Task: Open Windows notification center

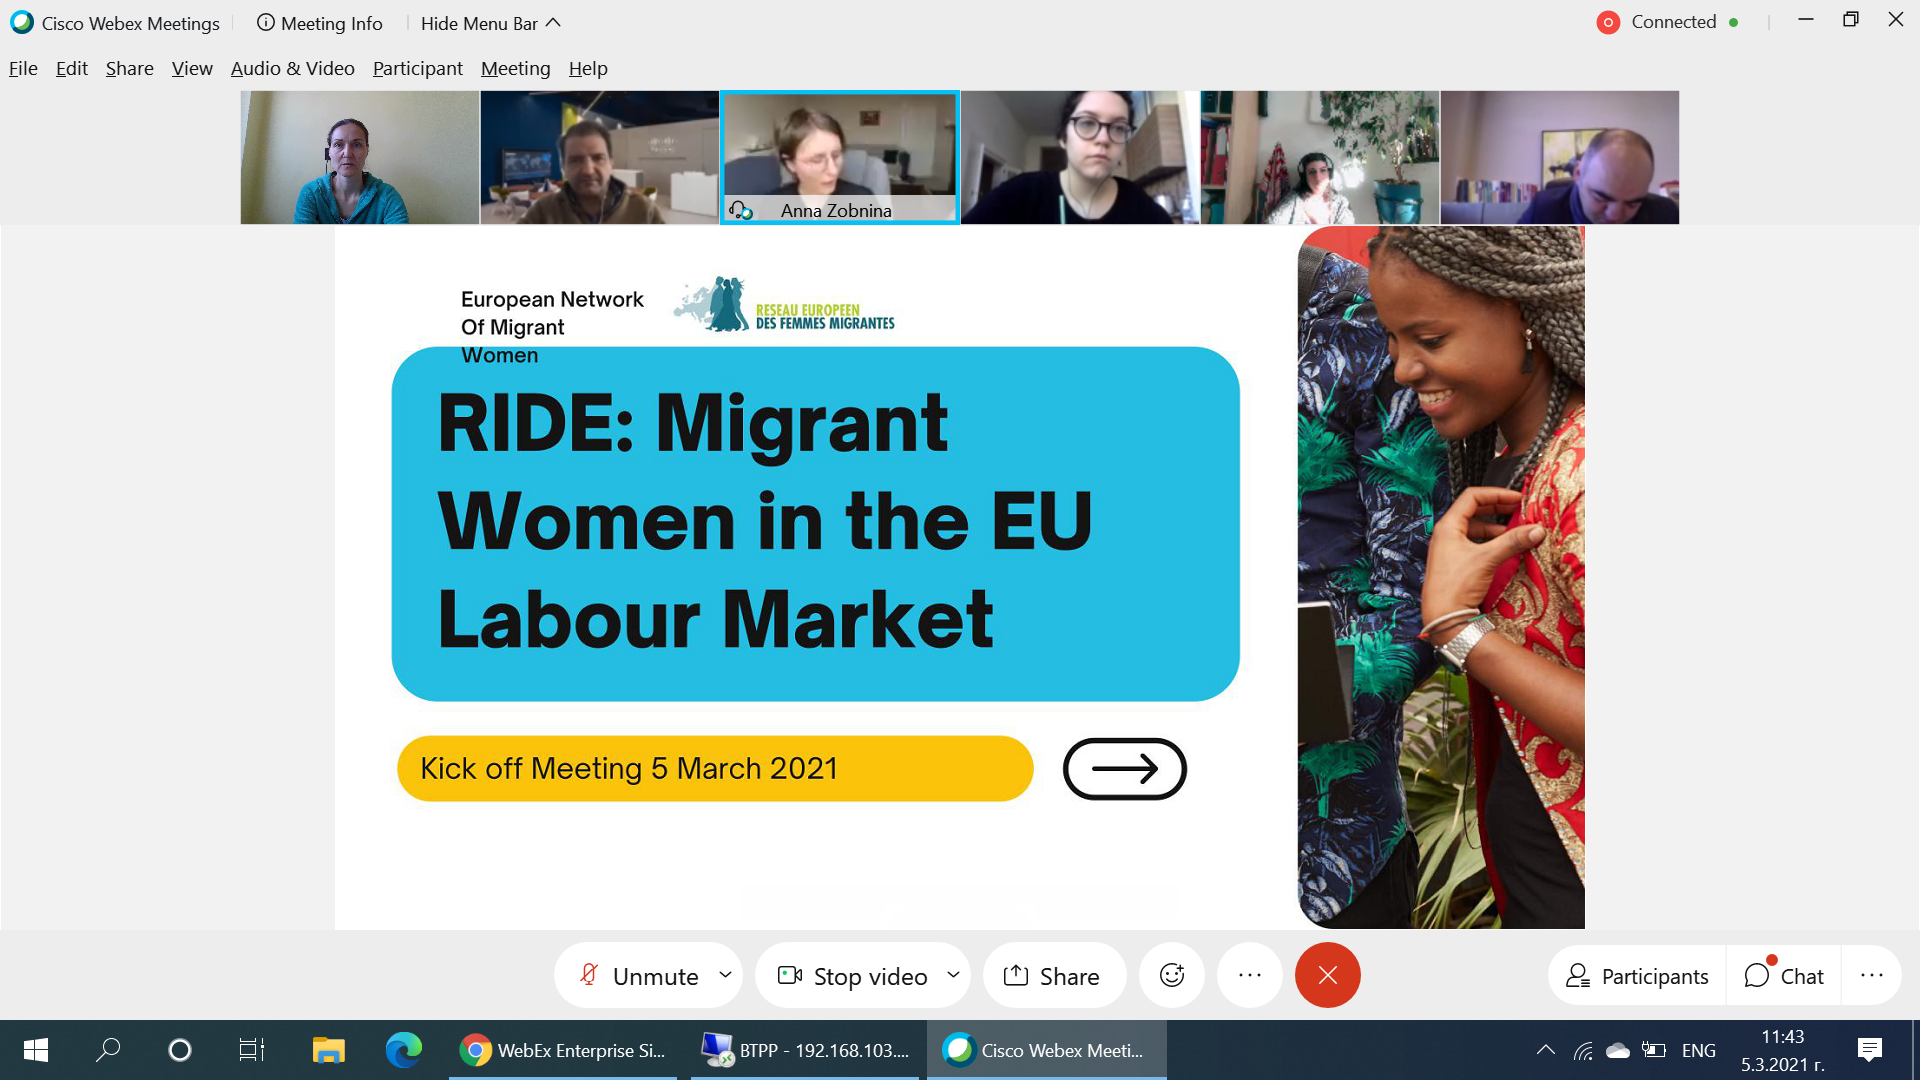Action: coord(1870,1050)
